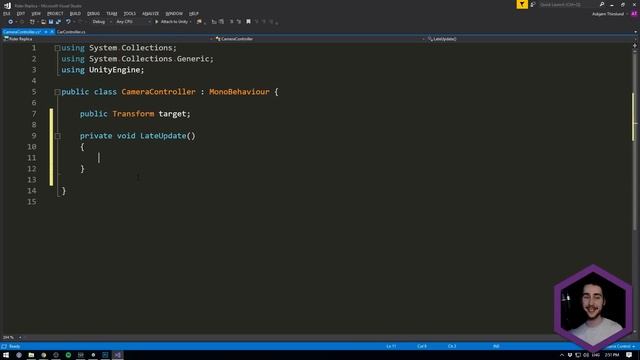Screen dimensions: 640x360
Task: Click the Quick Launch search magnifier icon
Action: 602,4
